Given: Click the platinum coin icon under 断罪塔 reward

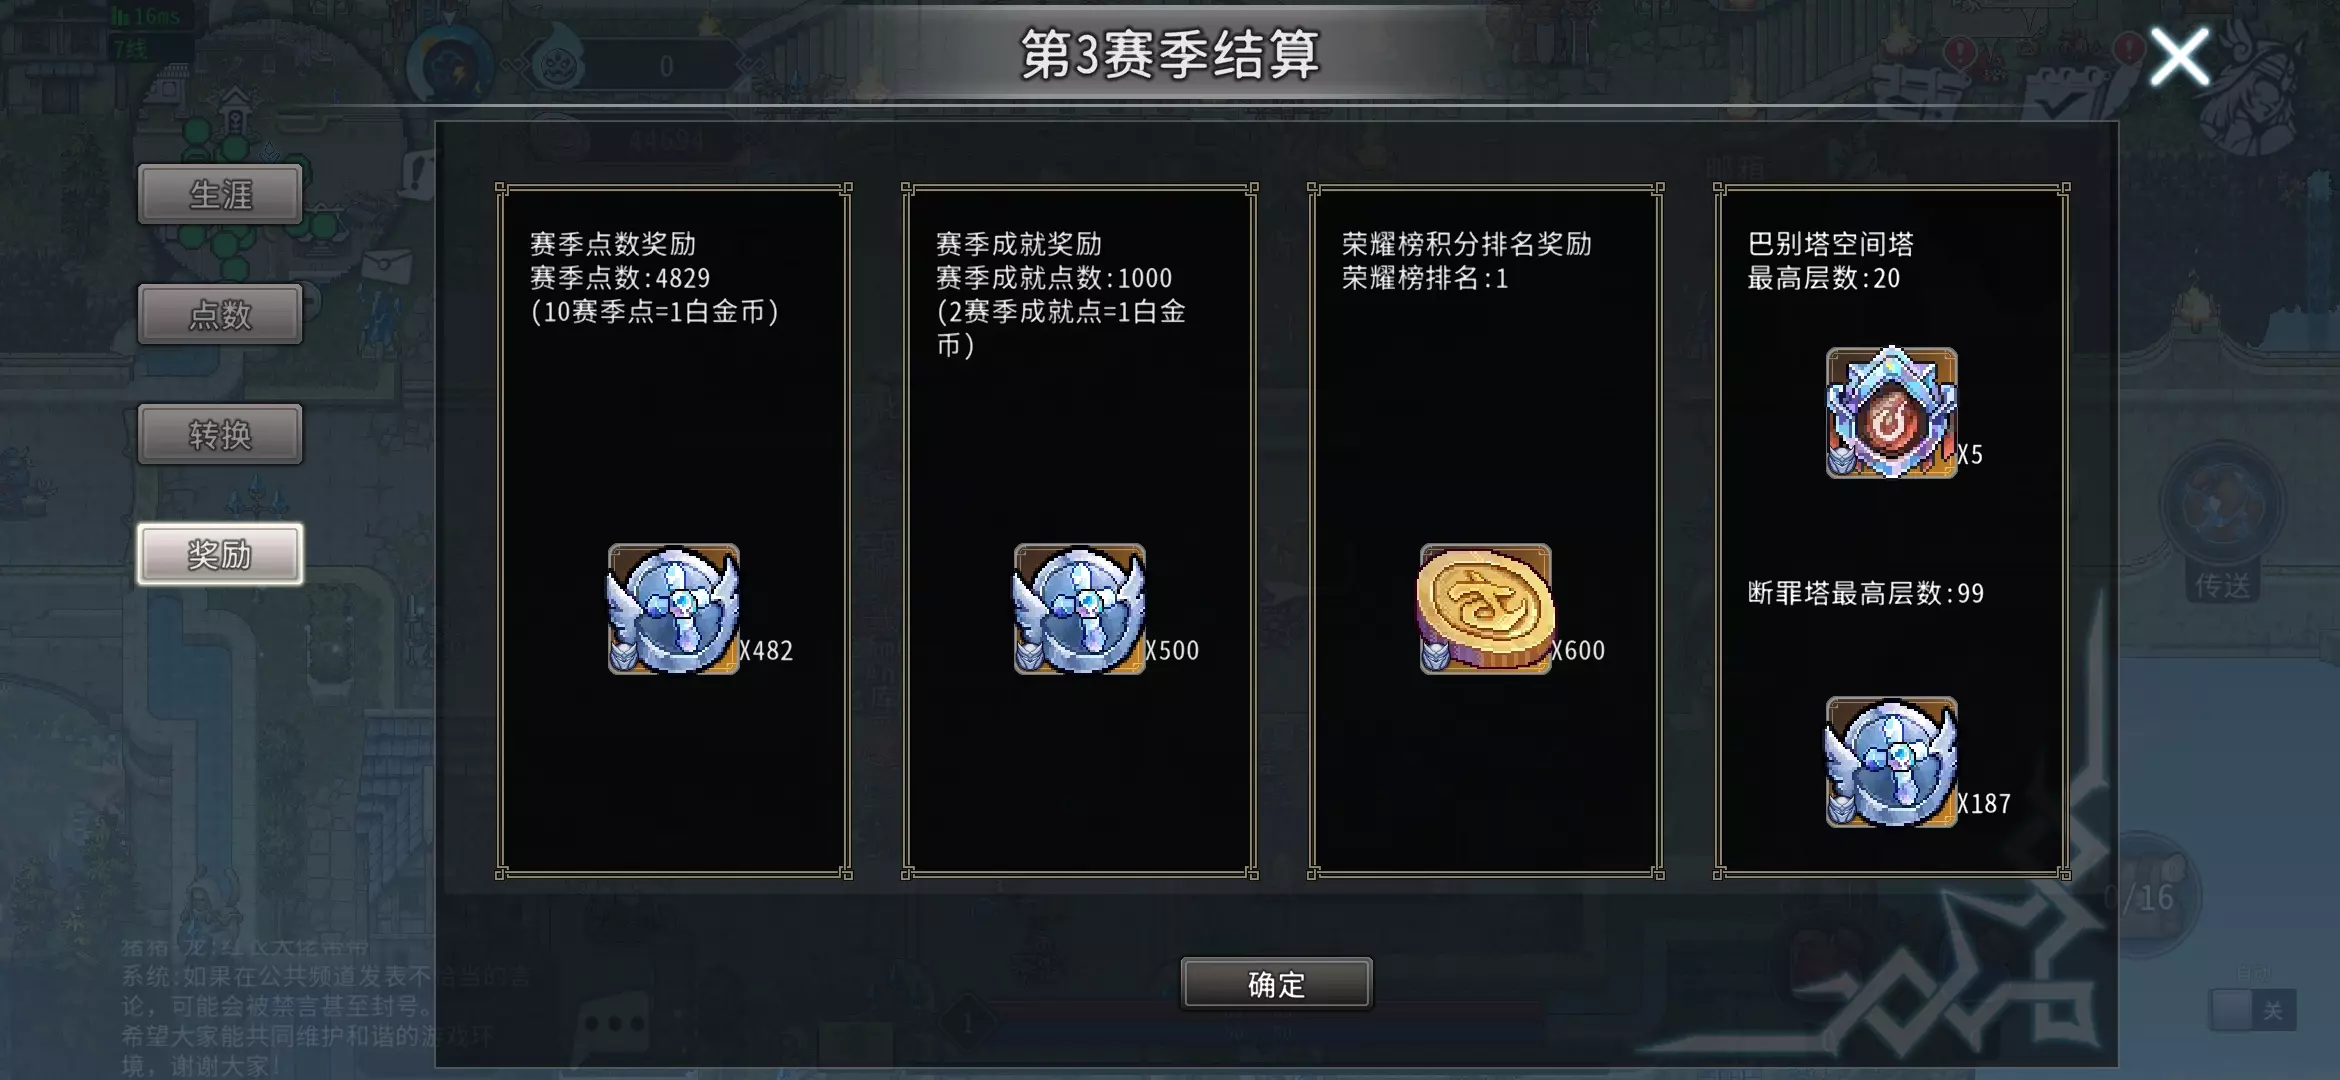Looking at the screenshot, I should [x=1892, y=762].
